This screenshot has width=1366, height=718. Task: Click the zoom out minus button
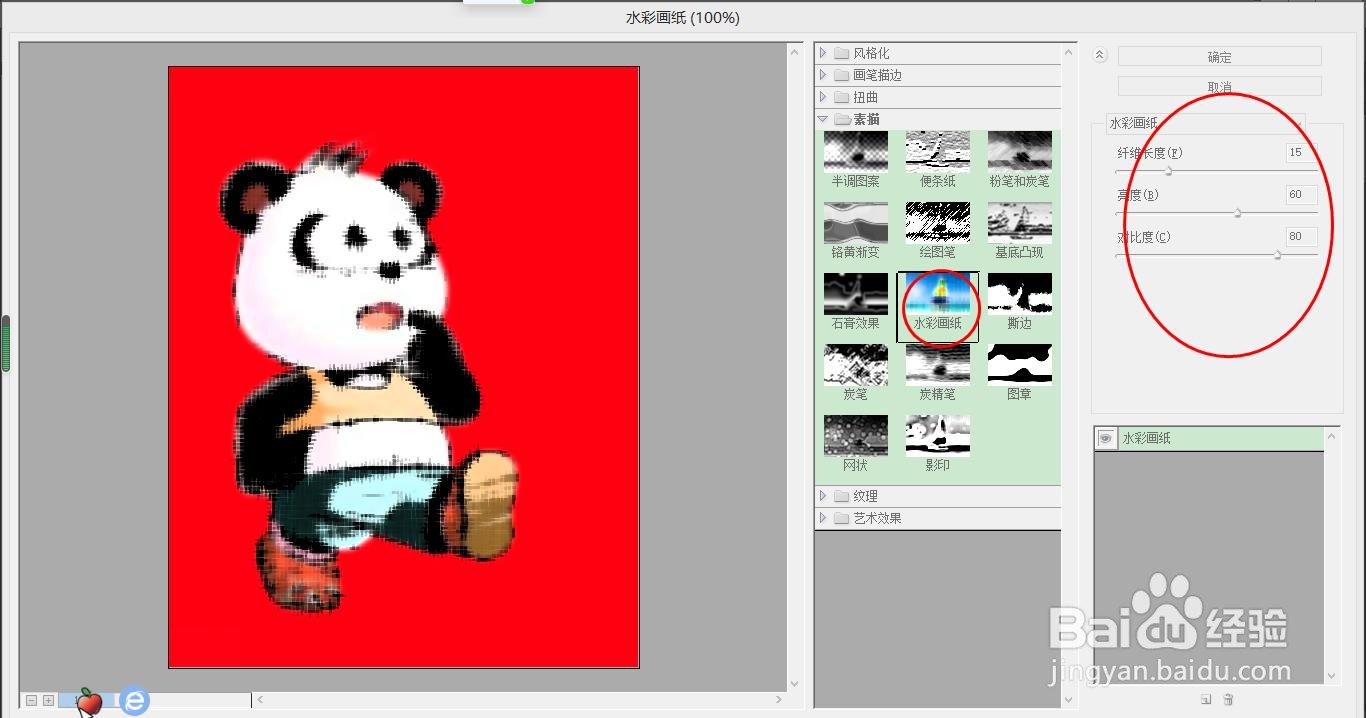tap(30, 701)
